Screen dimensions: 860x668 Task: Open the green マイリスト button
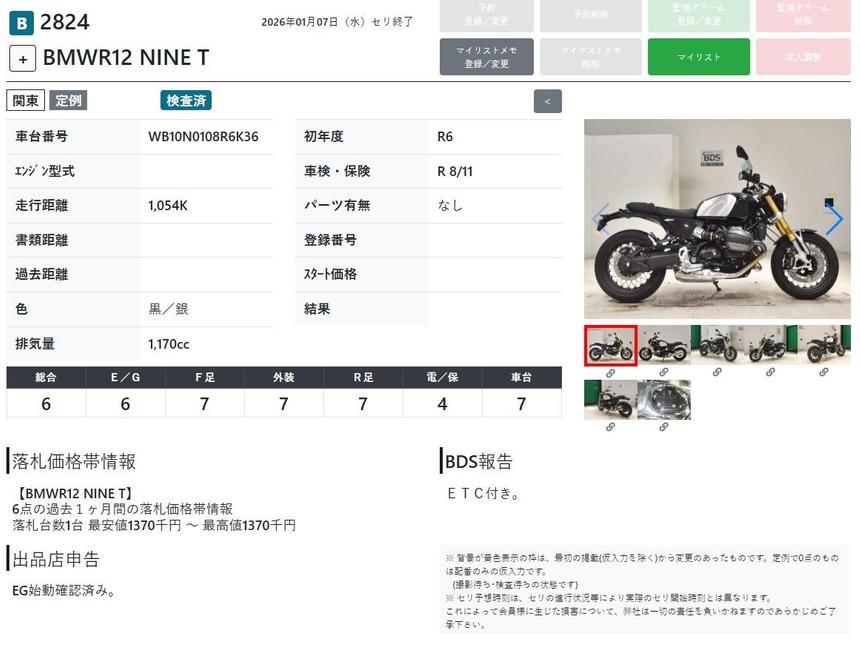[698, 57]
